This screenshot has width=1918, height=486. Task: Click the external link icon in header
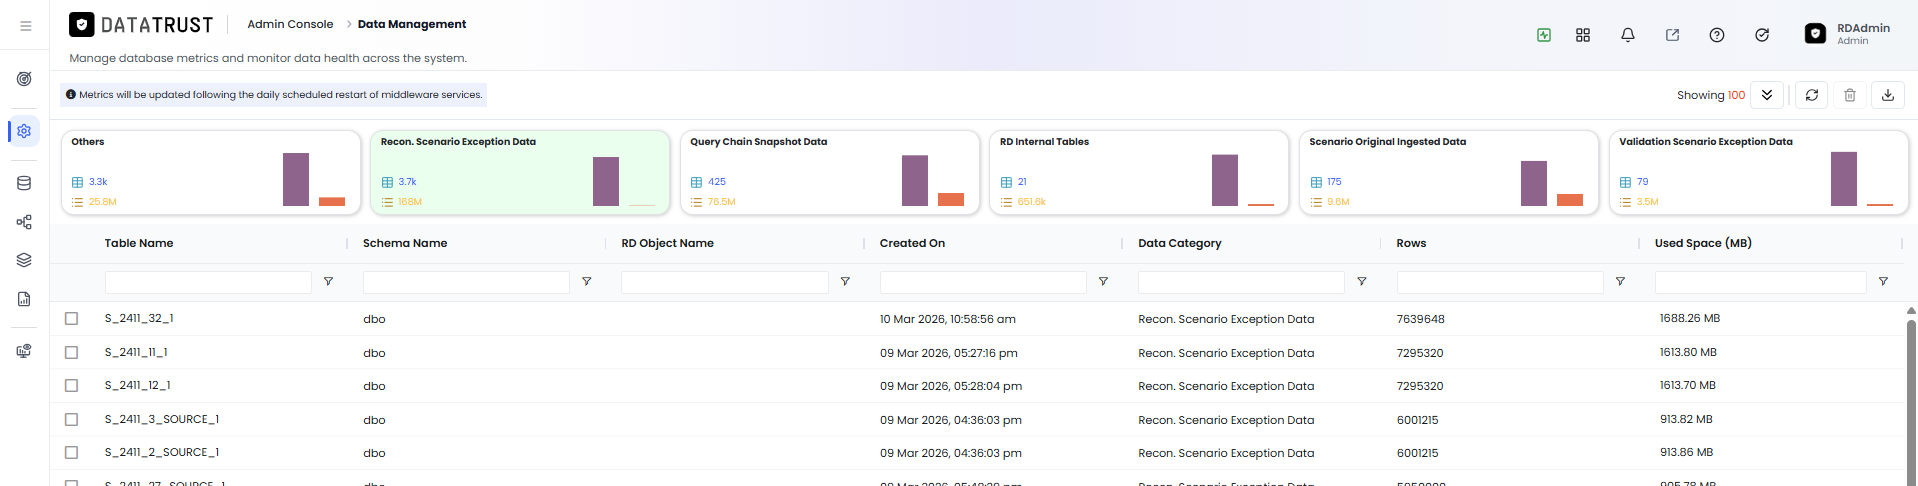1672,35
